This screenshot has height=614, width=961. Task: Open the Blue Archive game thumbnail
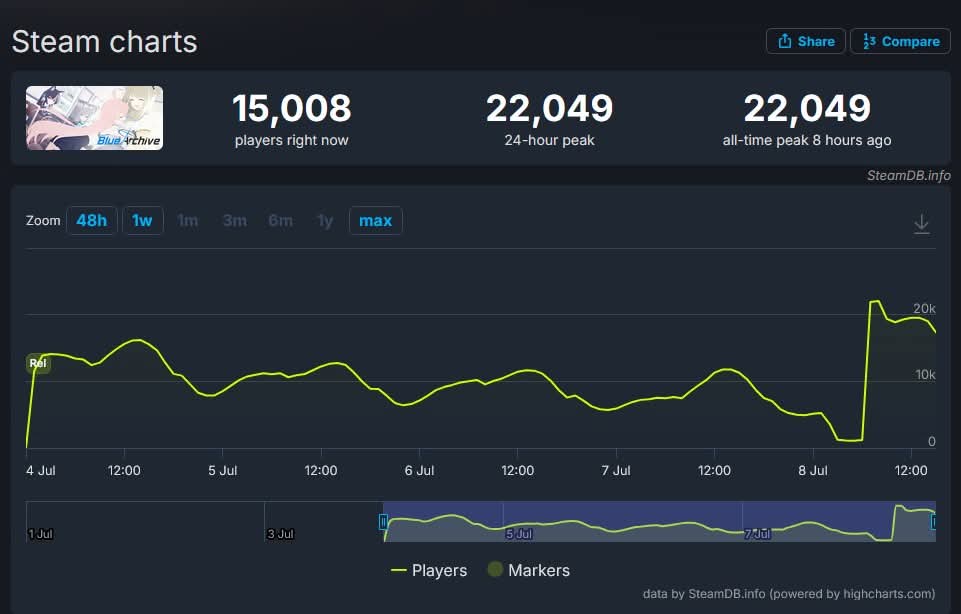pos(94,118)
